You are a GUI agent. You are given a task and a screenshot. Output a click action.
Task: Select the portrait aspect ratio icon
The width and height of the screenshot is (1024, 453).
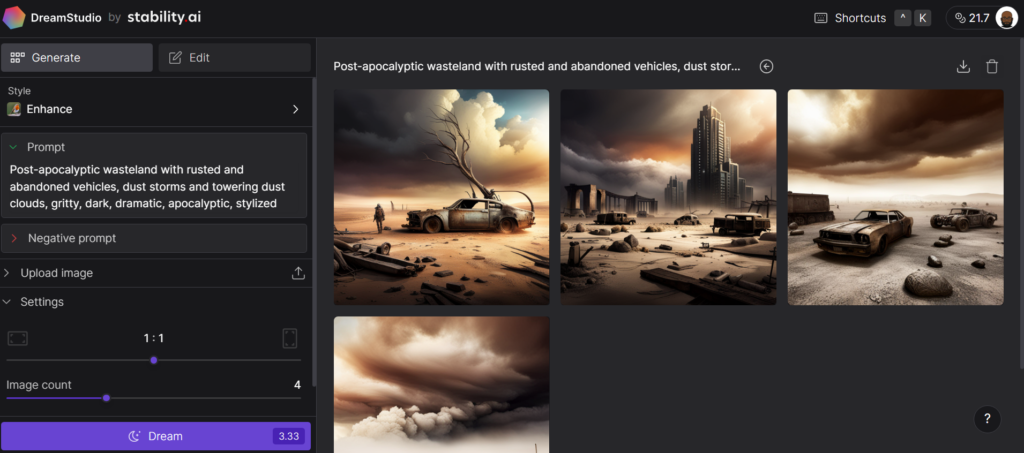(290, 338)
